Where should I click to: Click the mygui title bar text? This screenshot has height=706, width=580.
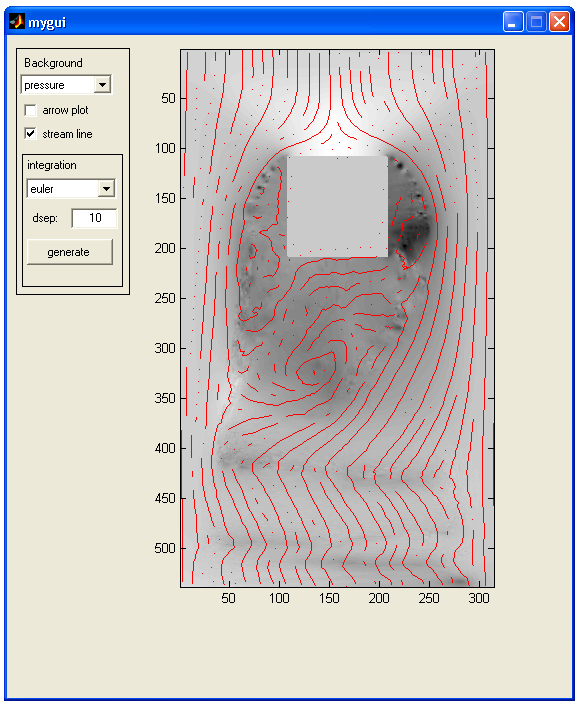47,23
